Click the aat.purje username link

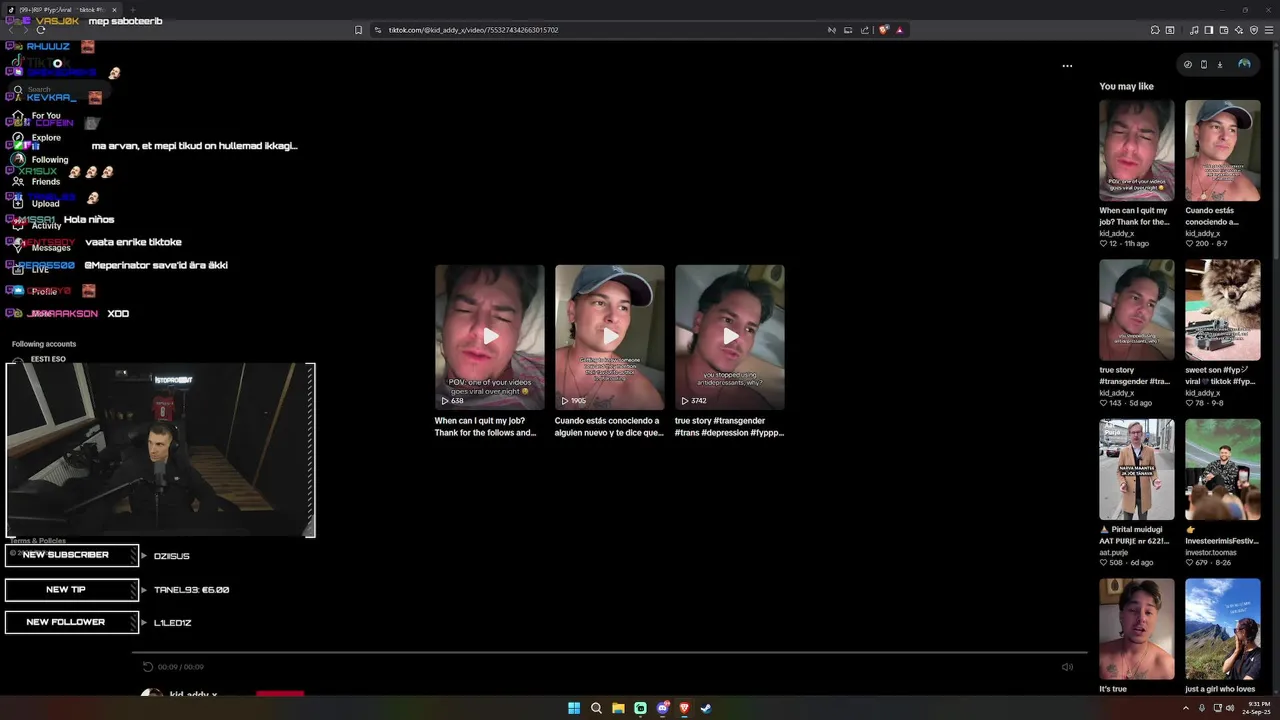pos(1115,552)
